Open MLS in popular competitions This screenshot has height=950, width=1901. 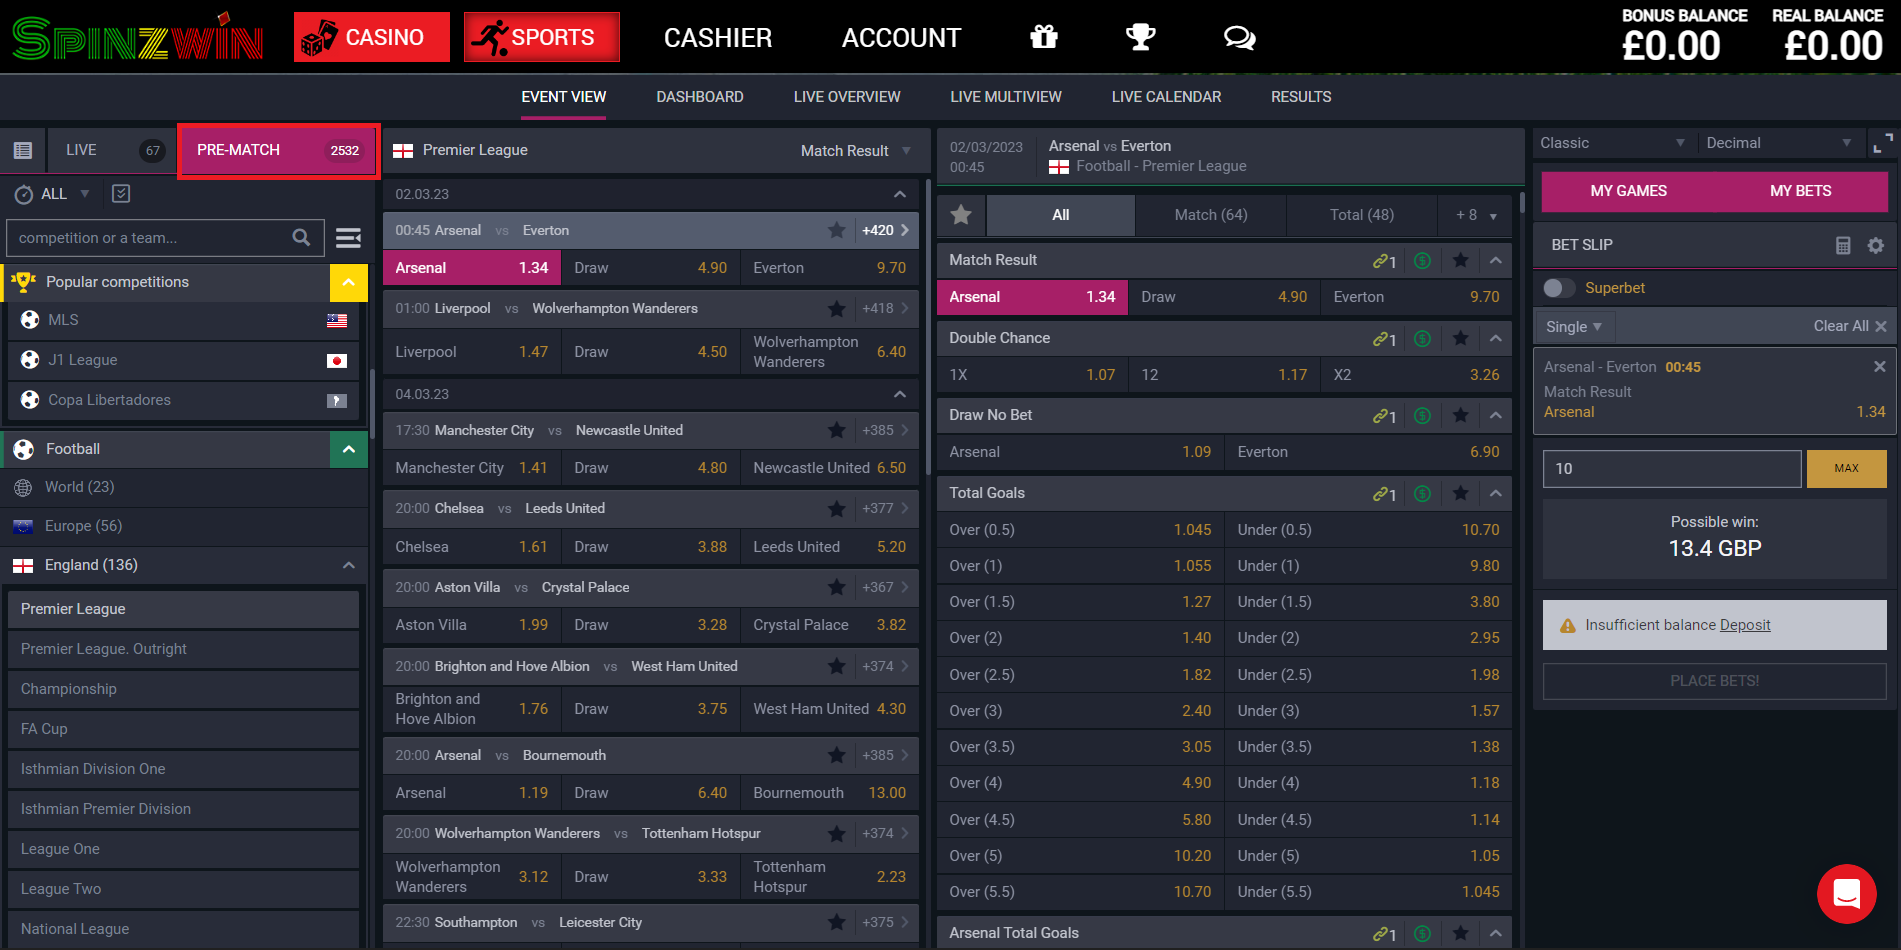pyautogui.click(x=183, y=320)
